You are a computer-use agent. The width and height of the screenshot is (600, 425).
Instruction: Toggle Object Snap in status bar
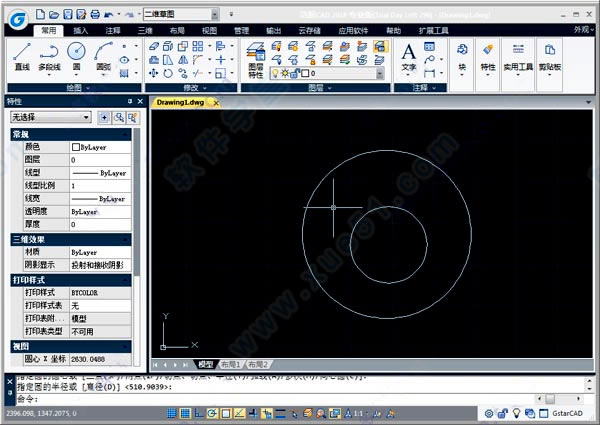pos(226,413)
